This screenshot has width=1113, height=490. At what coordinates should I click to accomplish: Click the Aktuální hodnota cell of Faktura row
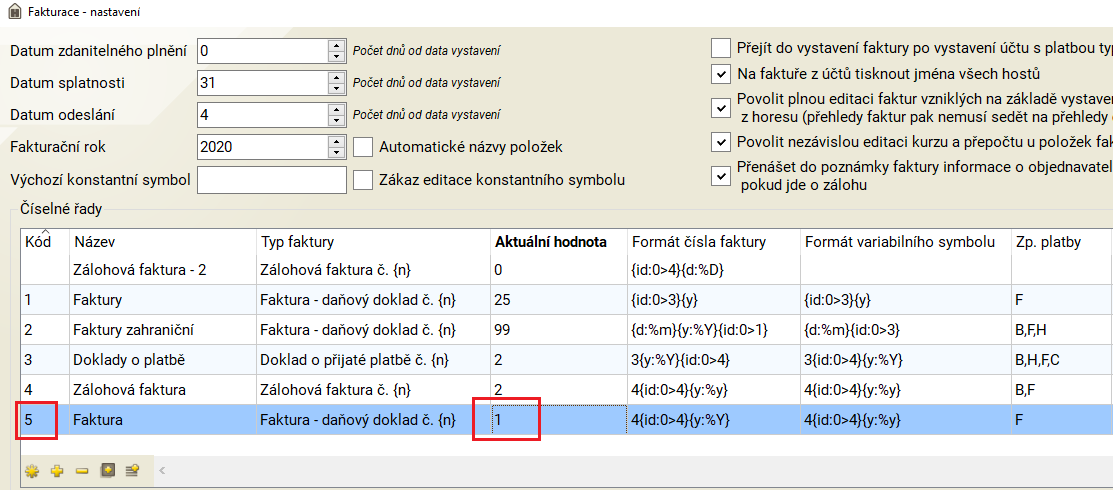(x=516, y=421)
